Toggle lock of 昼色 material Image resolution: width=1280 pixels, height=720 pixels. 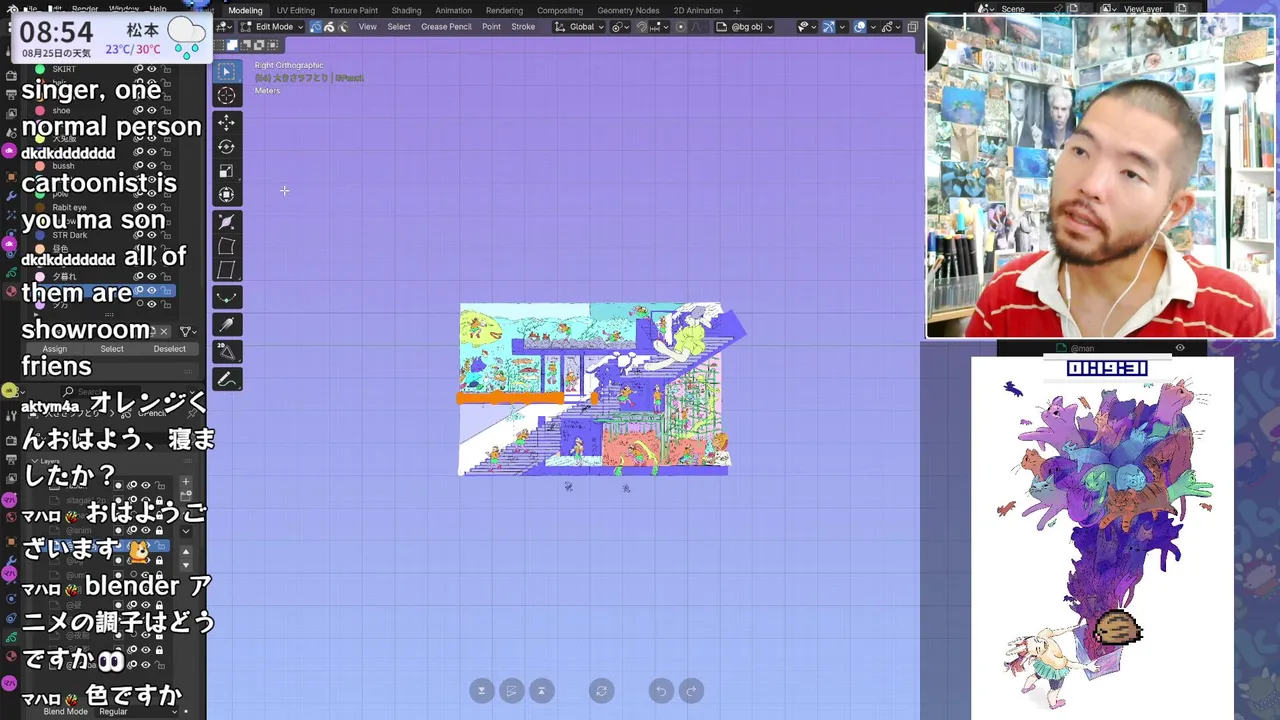coord(165,248)
